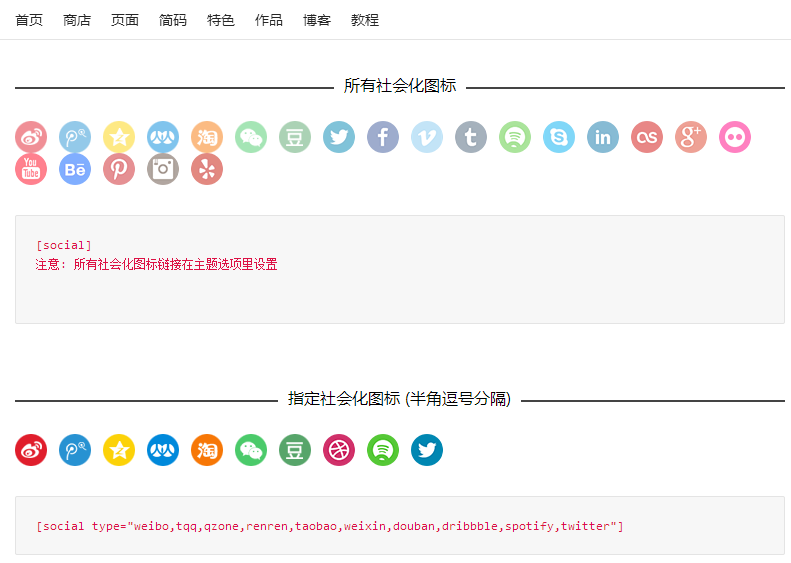Open the Pinterest icon
The height and width of the screenshot is (563, 791).
[119, 169]
